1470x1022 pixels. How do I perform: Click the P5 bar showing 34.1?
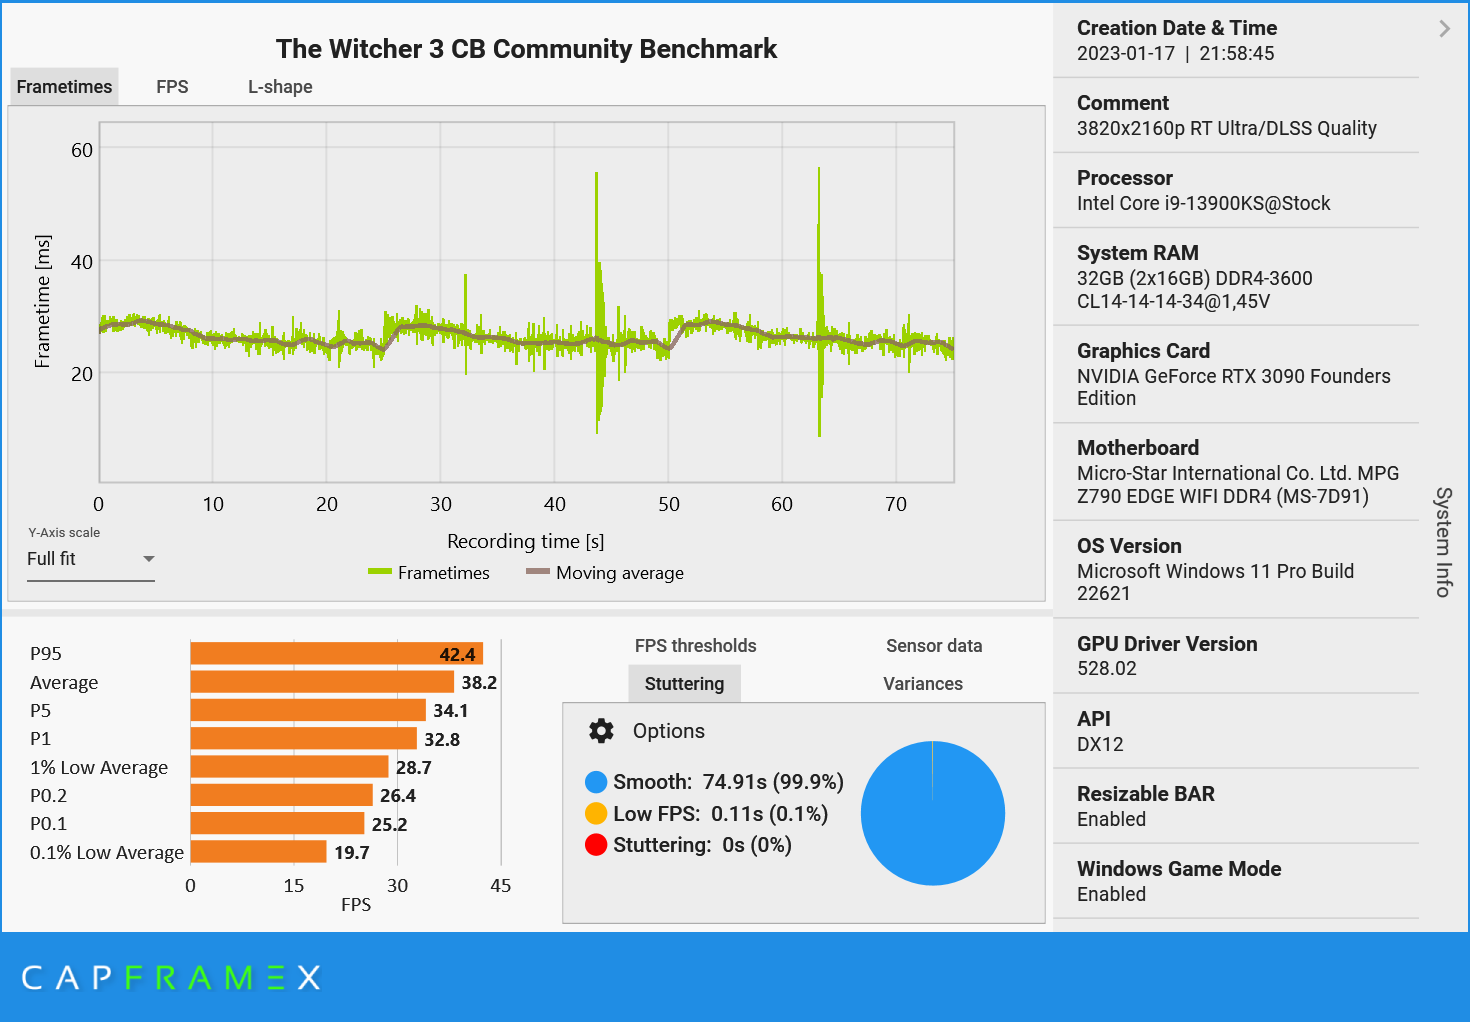coord(308,710)
